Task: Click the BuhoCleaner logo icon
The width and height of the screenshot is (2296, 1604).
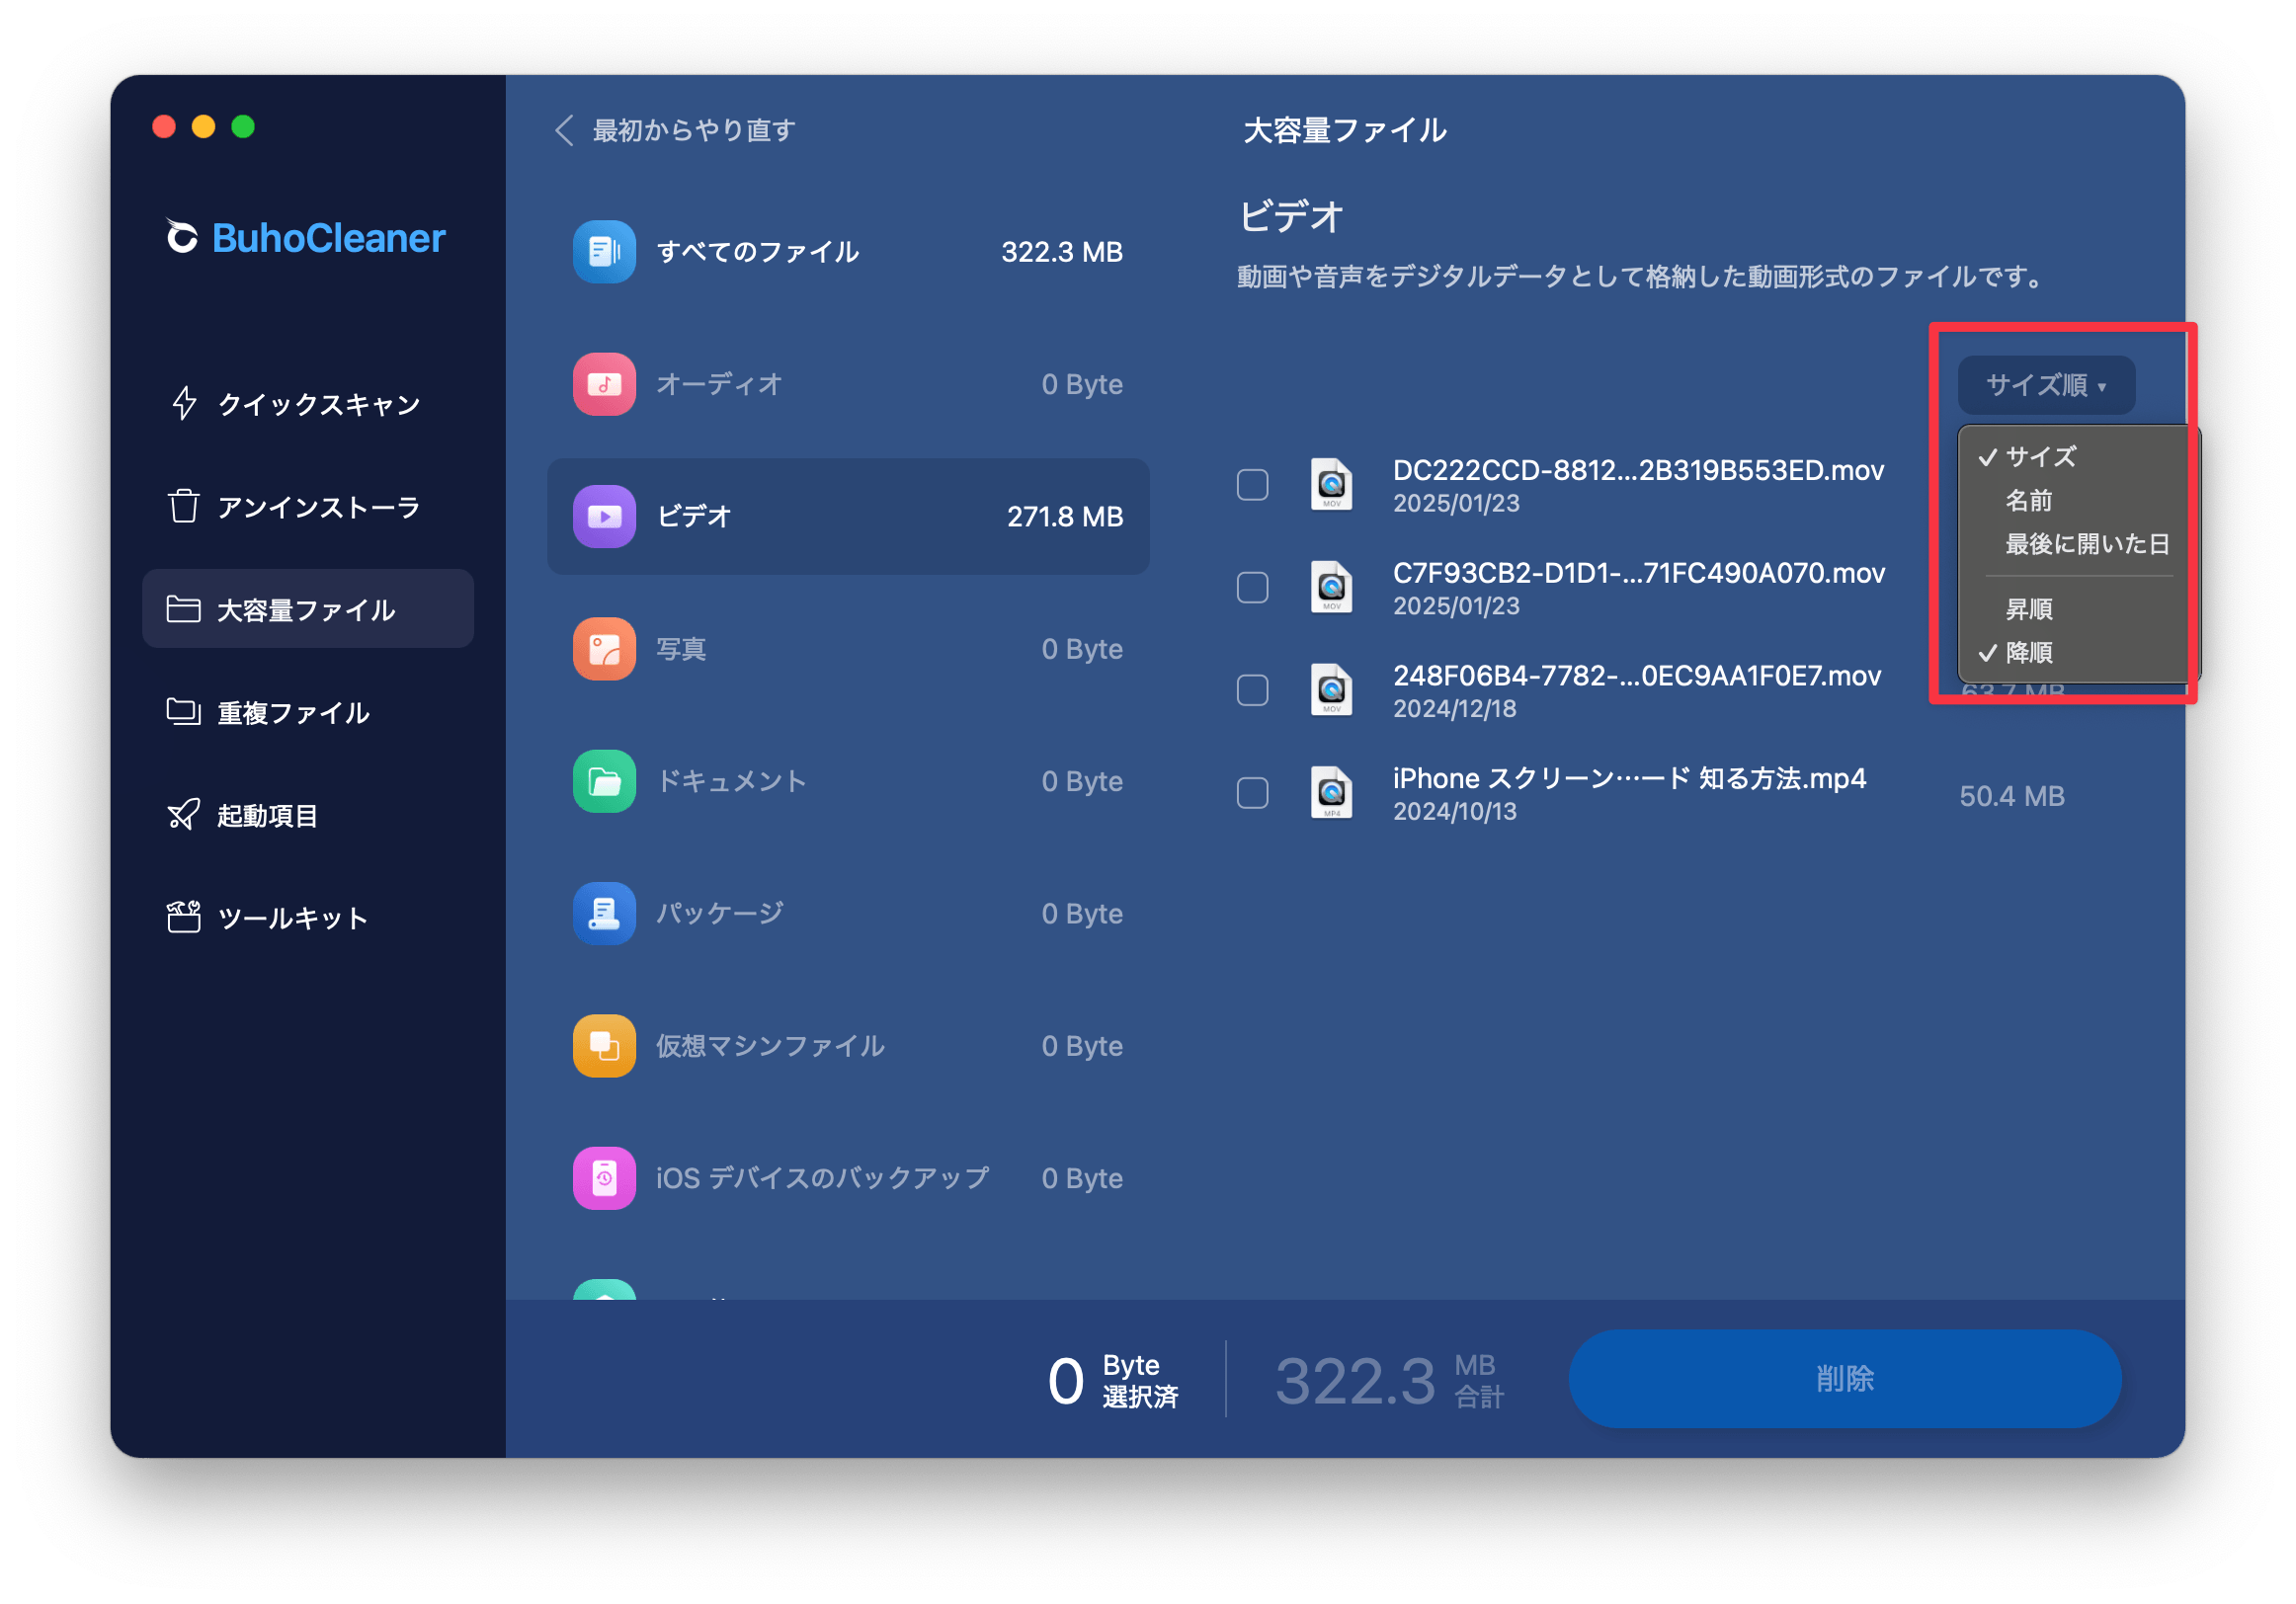Action: pos(181,237)
